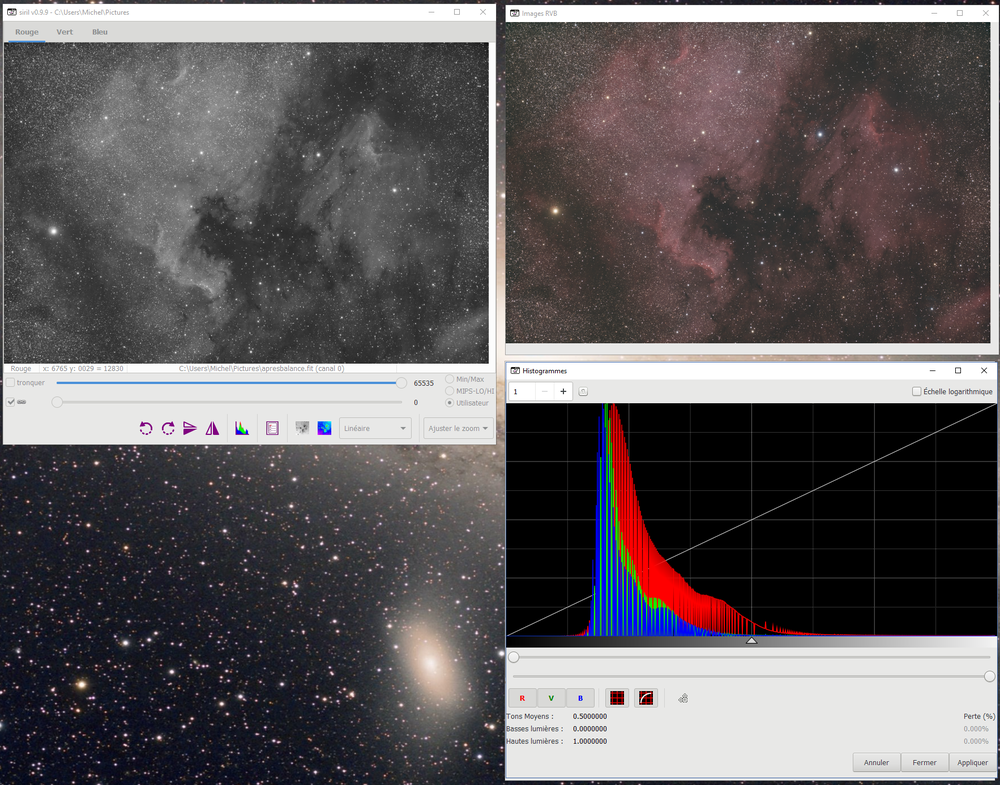Click the apresbalance.fit file path in status bar
This screenshot has height=785, width=1000.
[x=261, y=369]
